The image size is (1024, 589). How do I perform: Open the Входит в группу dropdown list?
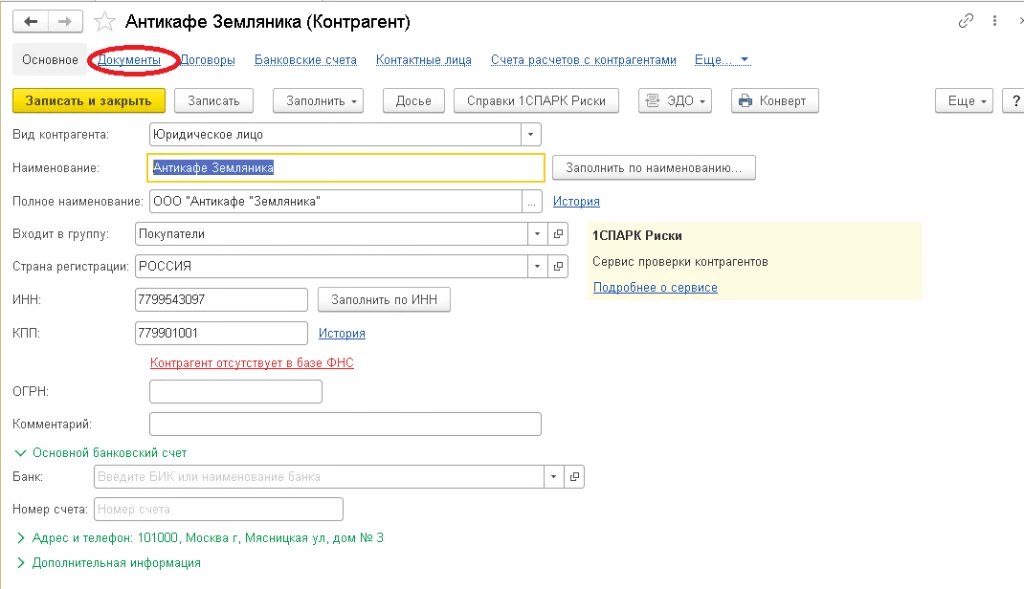click(x=537, y=234)
